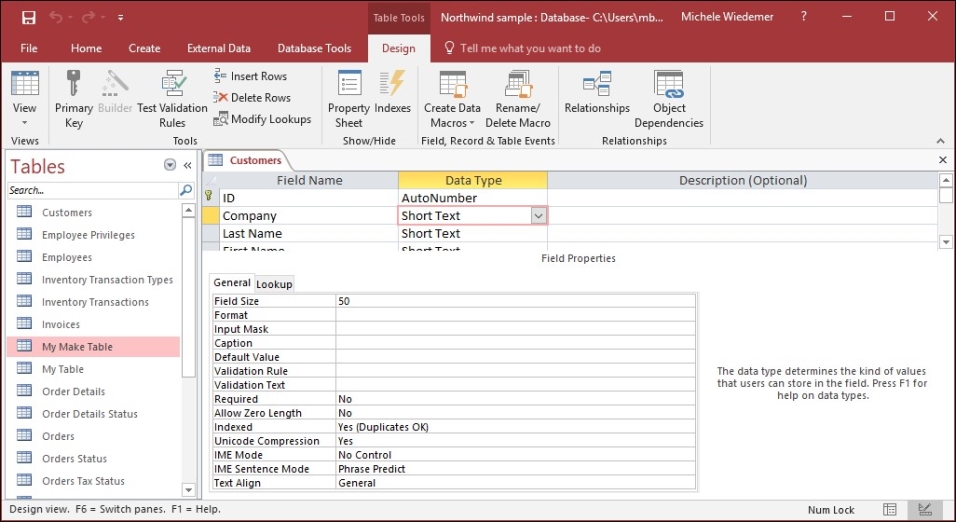
Task: Switch to the Create ribbon tab
Action: pyautogui.click(x=144, y=48)
